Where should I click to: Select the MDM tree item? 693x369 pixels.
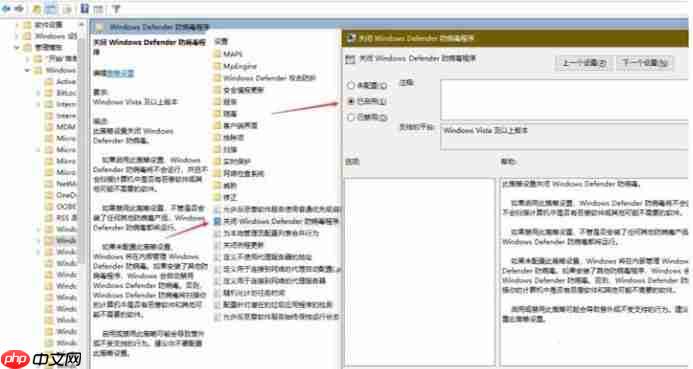[x=66, y=127]
